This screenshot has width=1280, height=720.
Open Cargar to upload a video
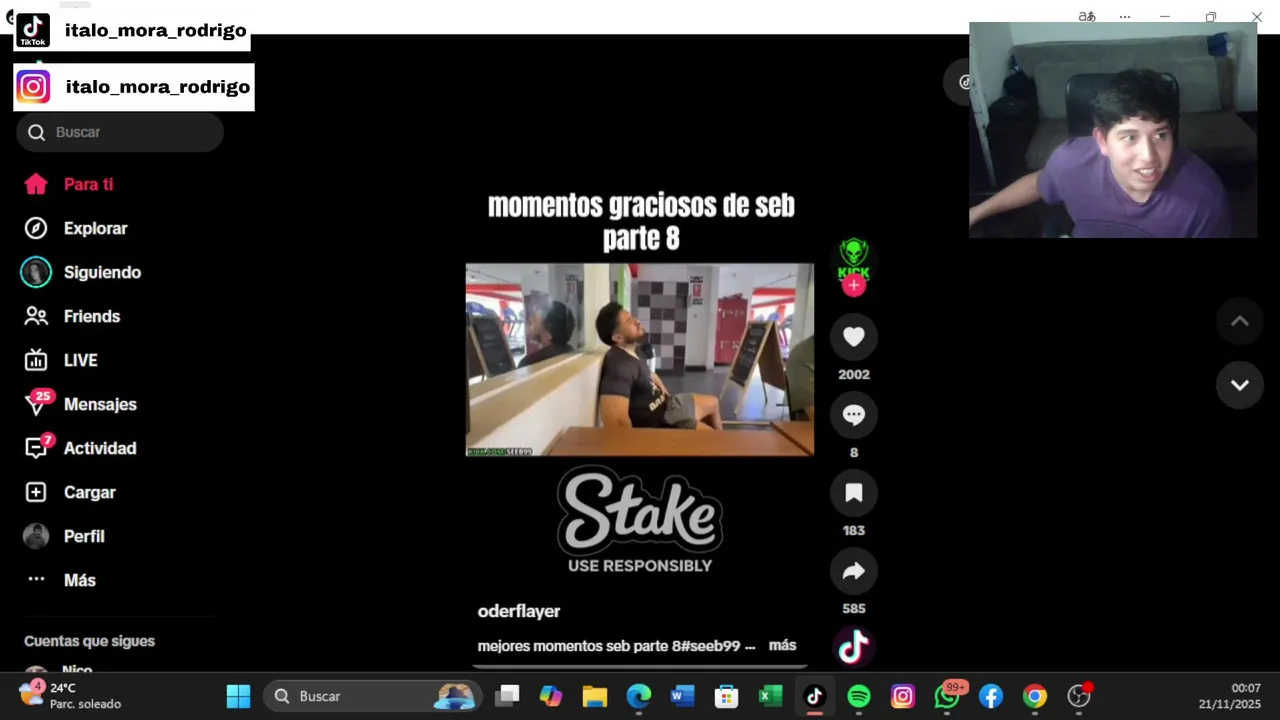tap(70, 492)
